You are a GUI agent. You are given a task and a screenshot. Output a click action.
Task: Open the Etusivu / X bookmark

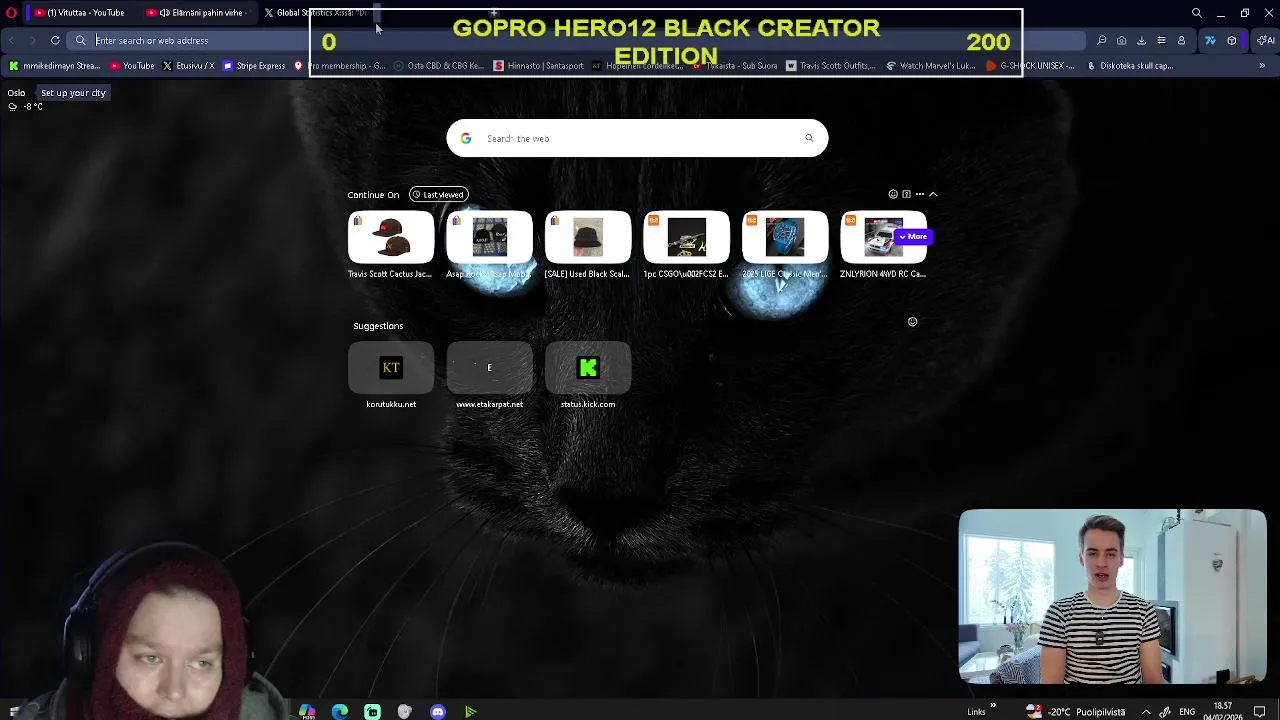pyautogui.click(x=188, y=66)
